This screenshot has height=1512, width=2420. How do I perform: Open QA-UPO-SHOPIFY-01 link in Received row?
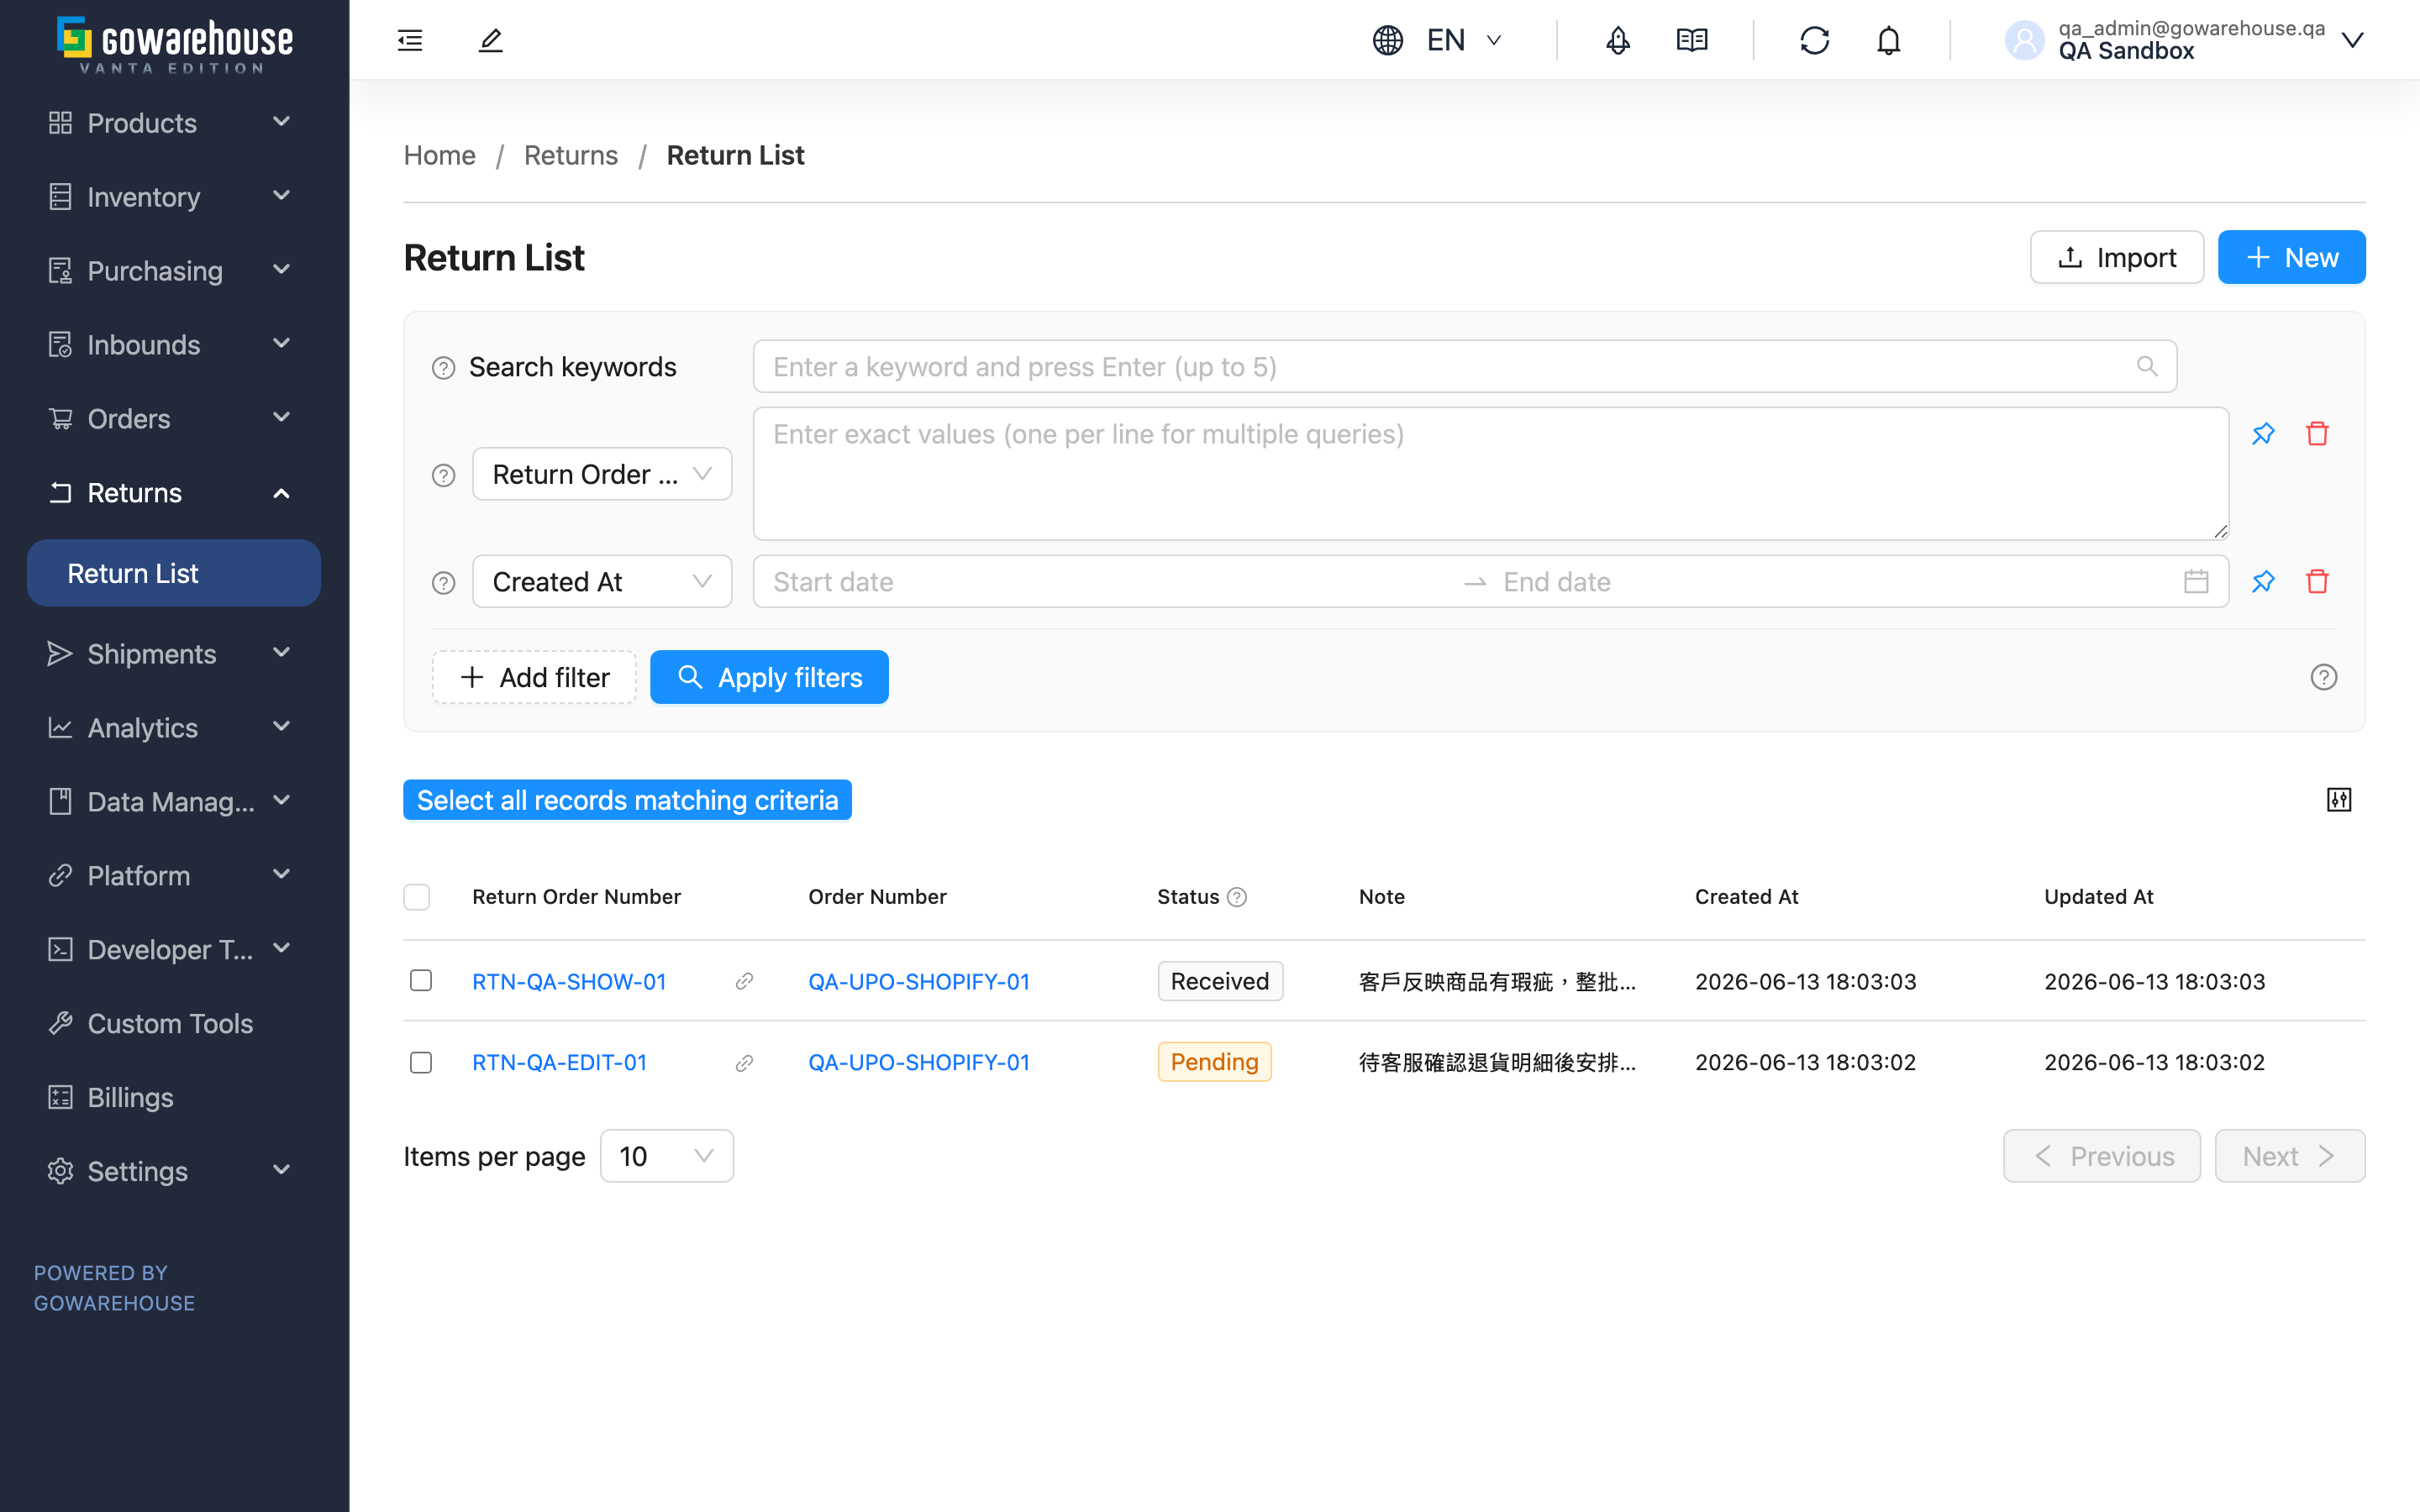[919, 981]
